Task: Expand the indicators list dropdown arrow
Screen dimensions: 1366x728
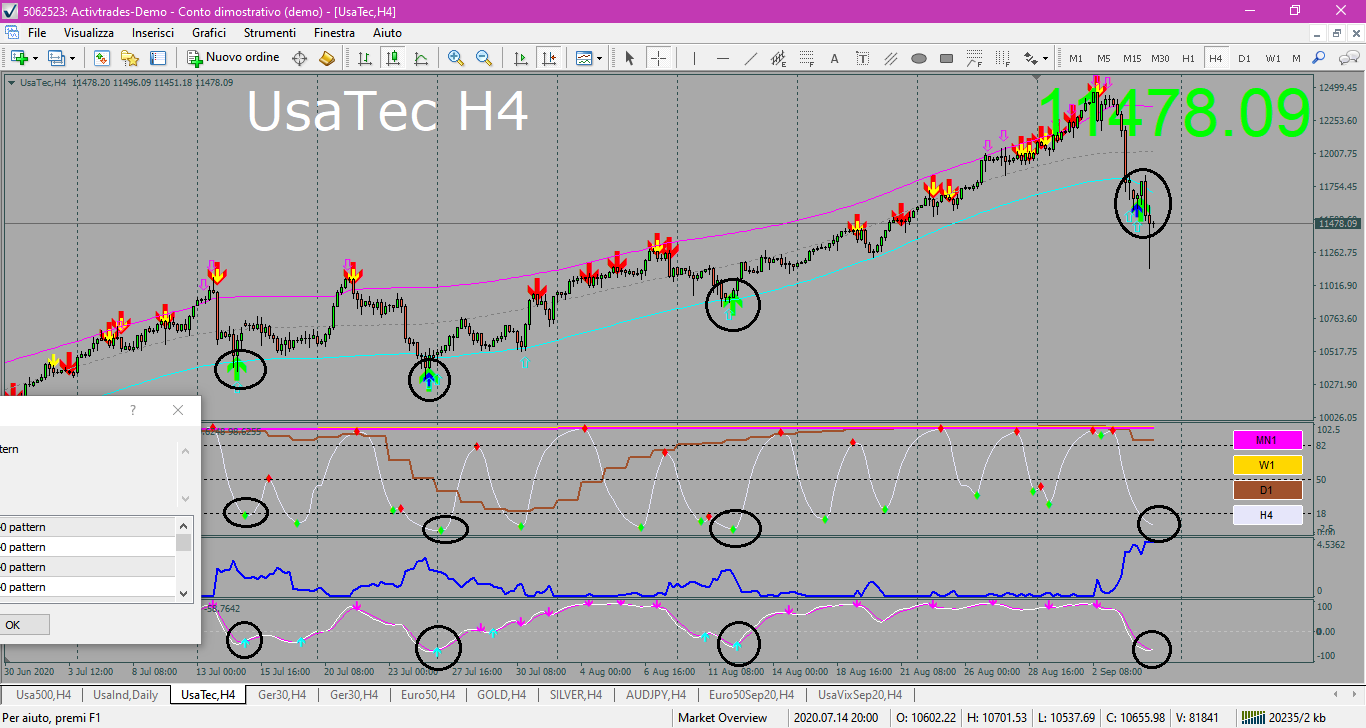Action: (599, 58)
